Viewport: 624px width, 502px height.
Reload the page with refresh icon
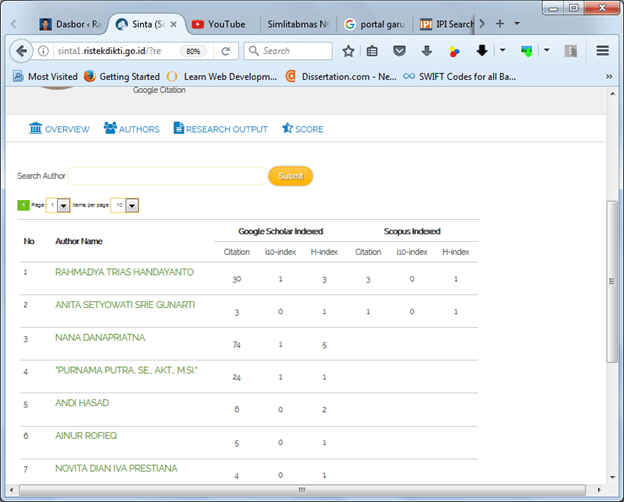click(226, 51)
